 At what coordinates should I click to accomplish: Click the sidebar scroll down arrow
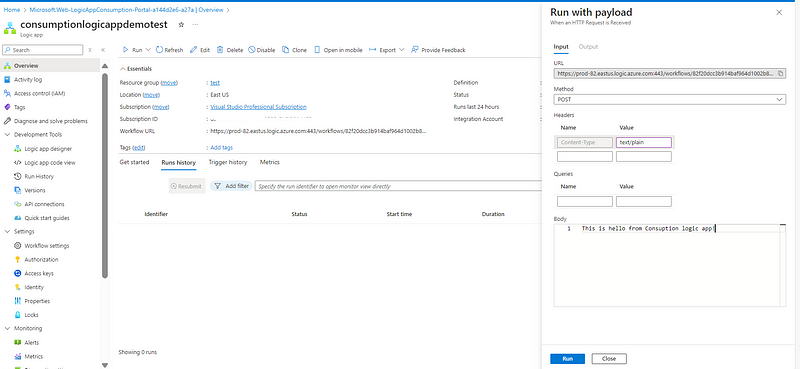105,365
